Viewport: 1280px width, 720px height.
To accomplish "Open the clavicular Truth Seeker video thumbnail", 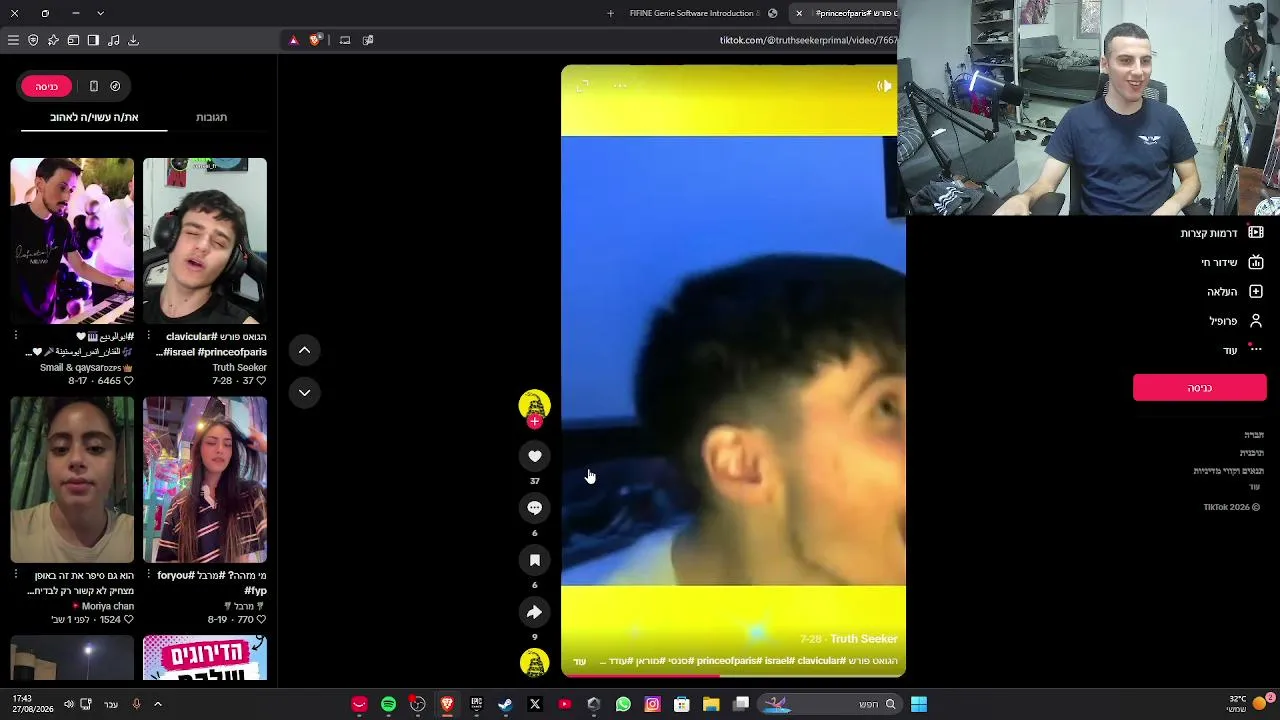I will click(x=205, y=241).
